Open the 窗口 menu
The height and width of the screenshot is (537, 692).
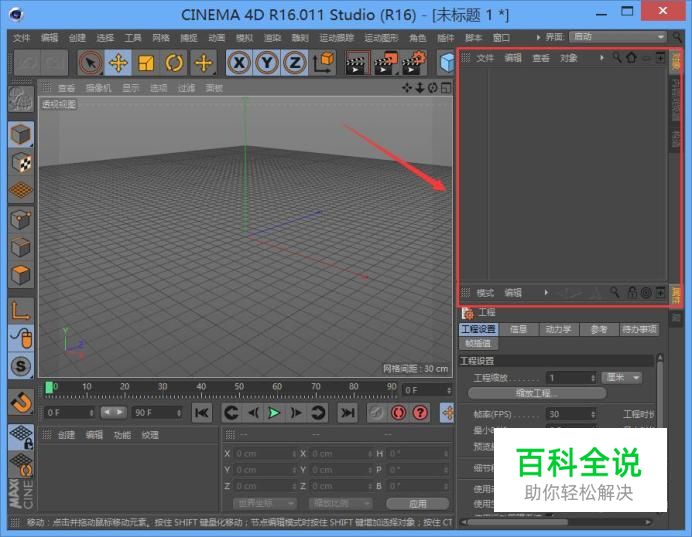click(501, 38)
